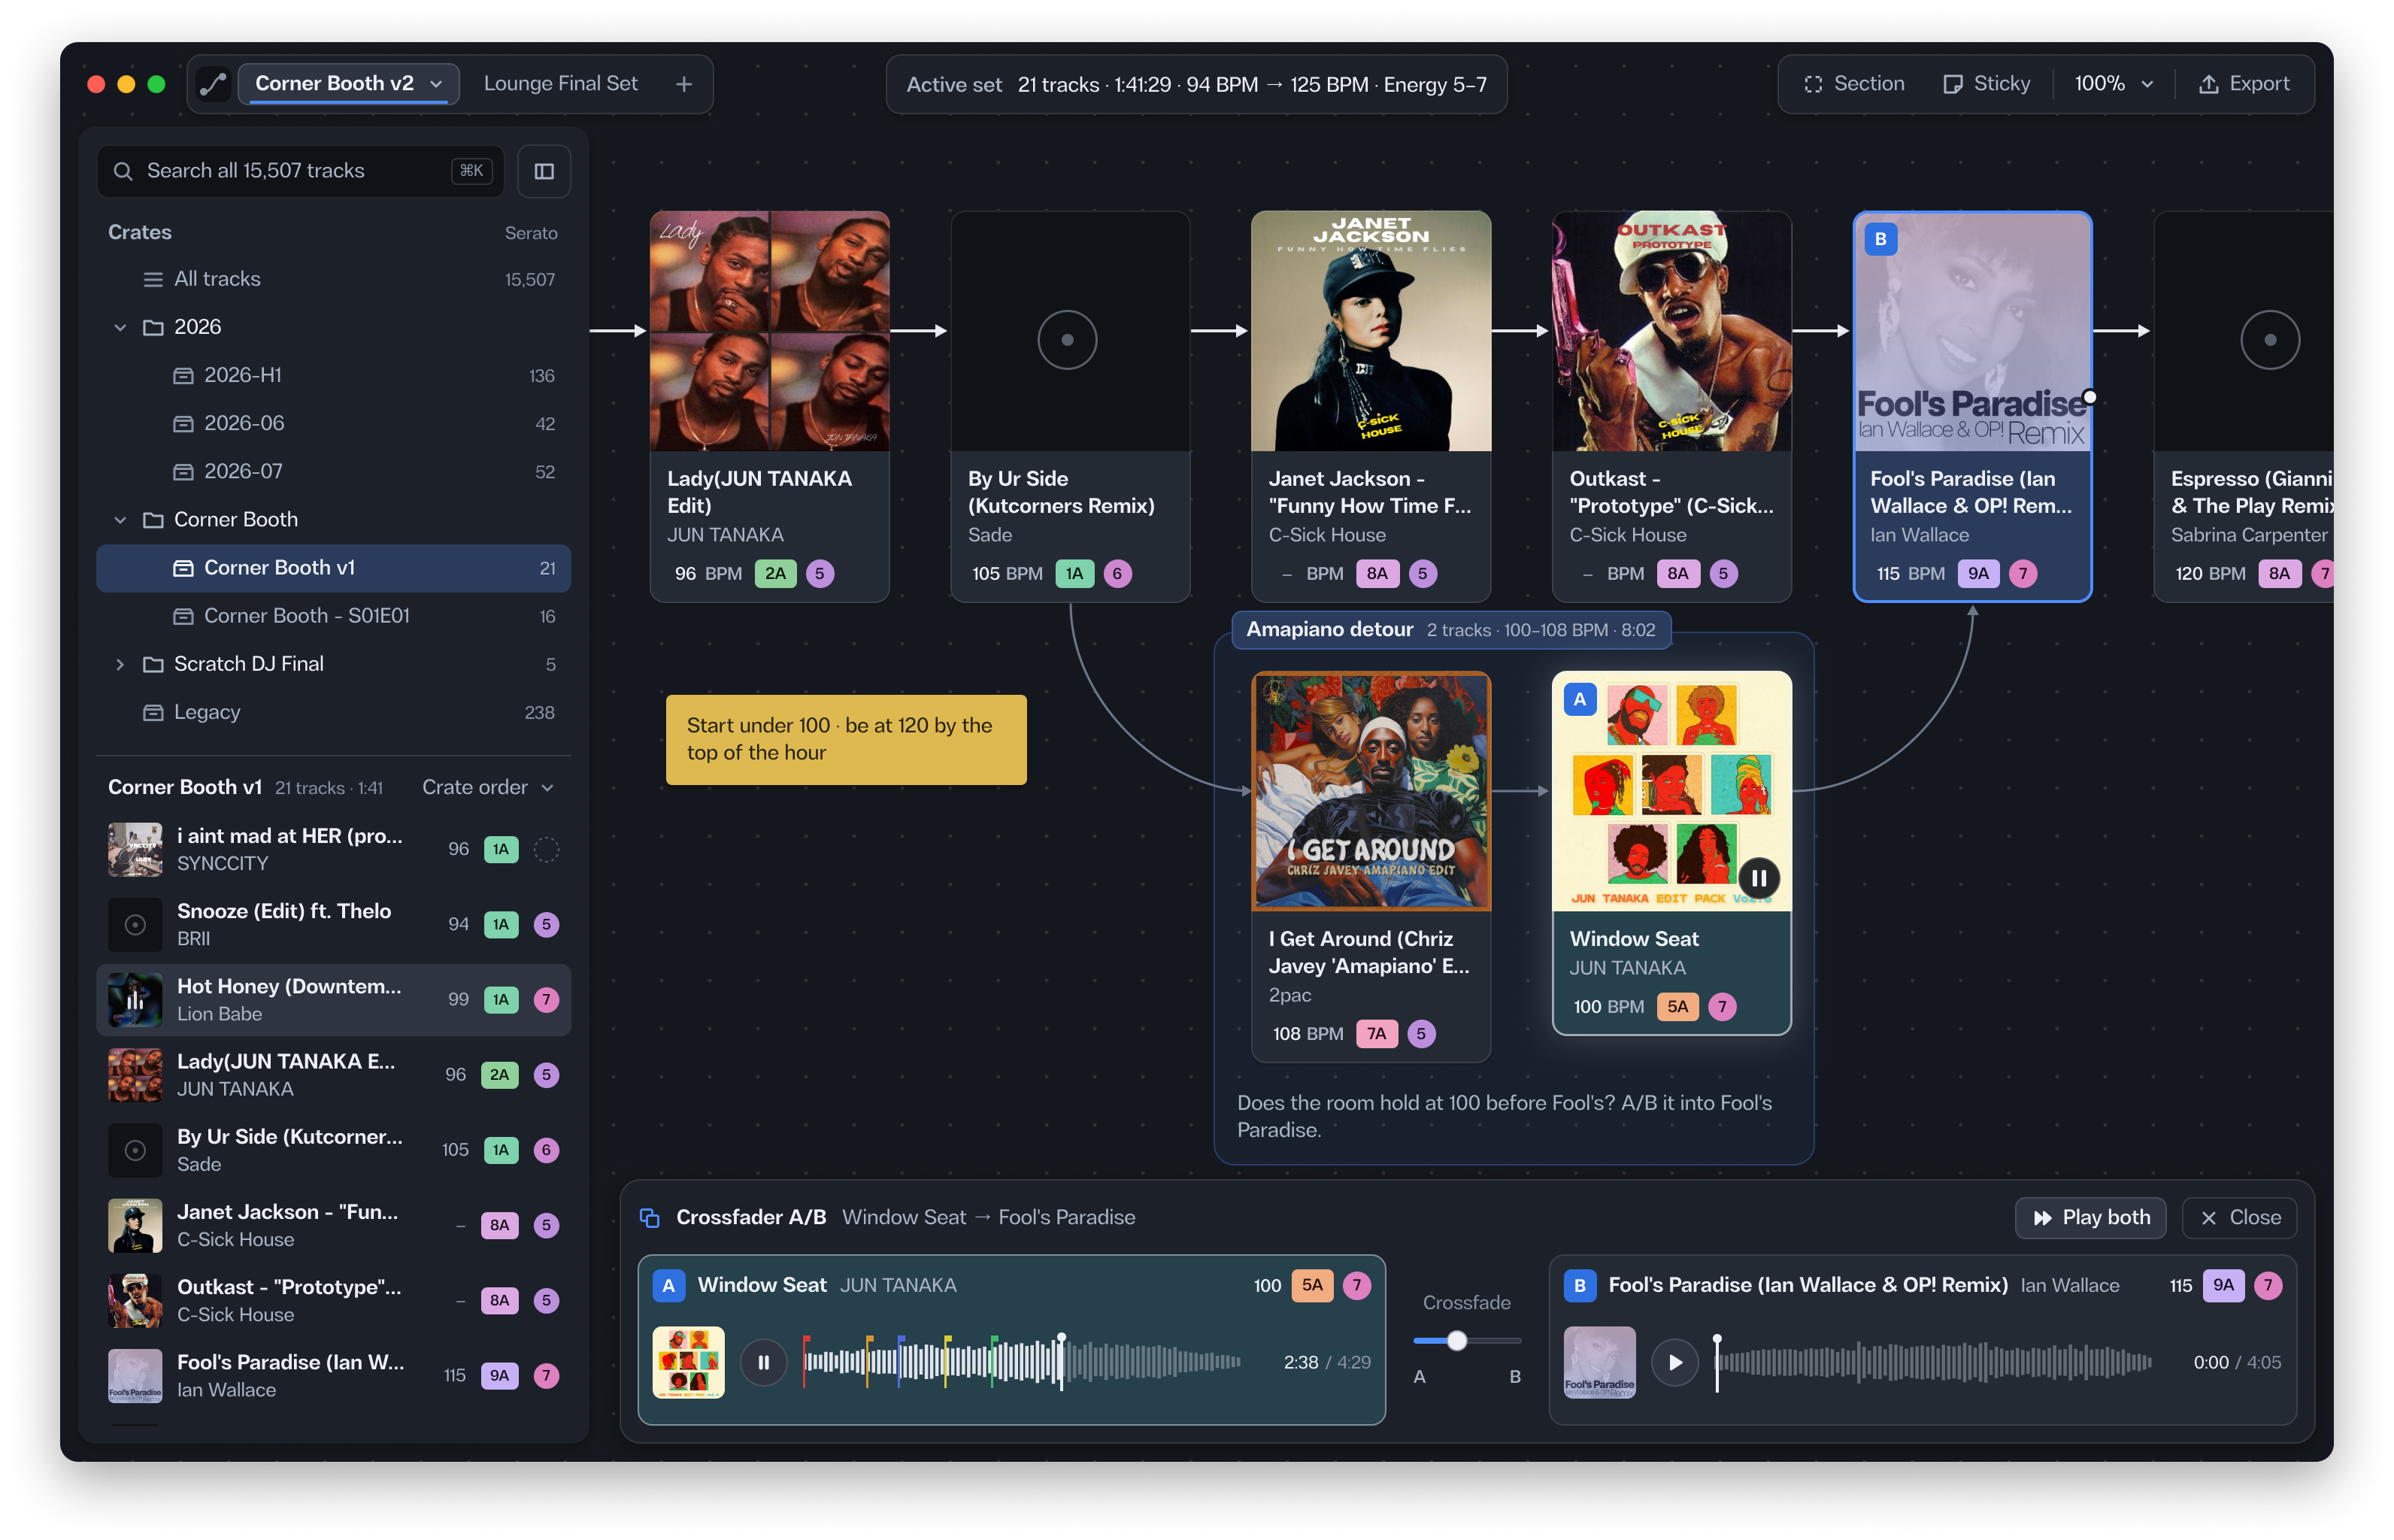This screenshot has height=1540, width=2394.
Task: Click the Export button
Action: [x=2244, y=84]
